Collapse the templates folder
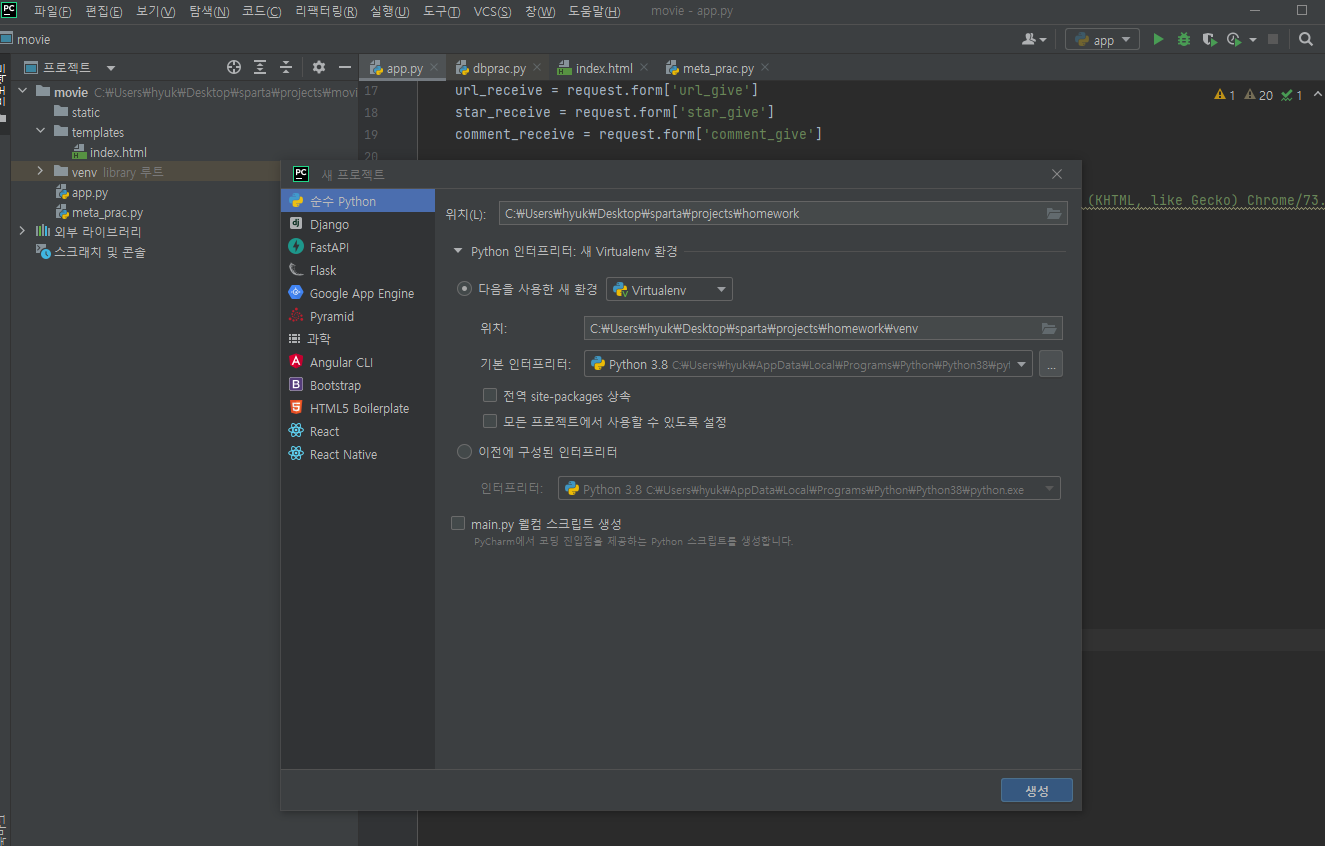 pyautogui.click(x=40, y=132)
